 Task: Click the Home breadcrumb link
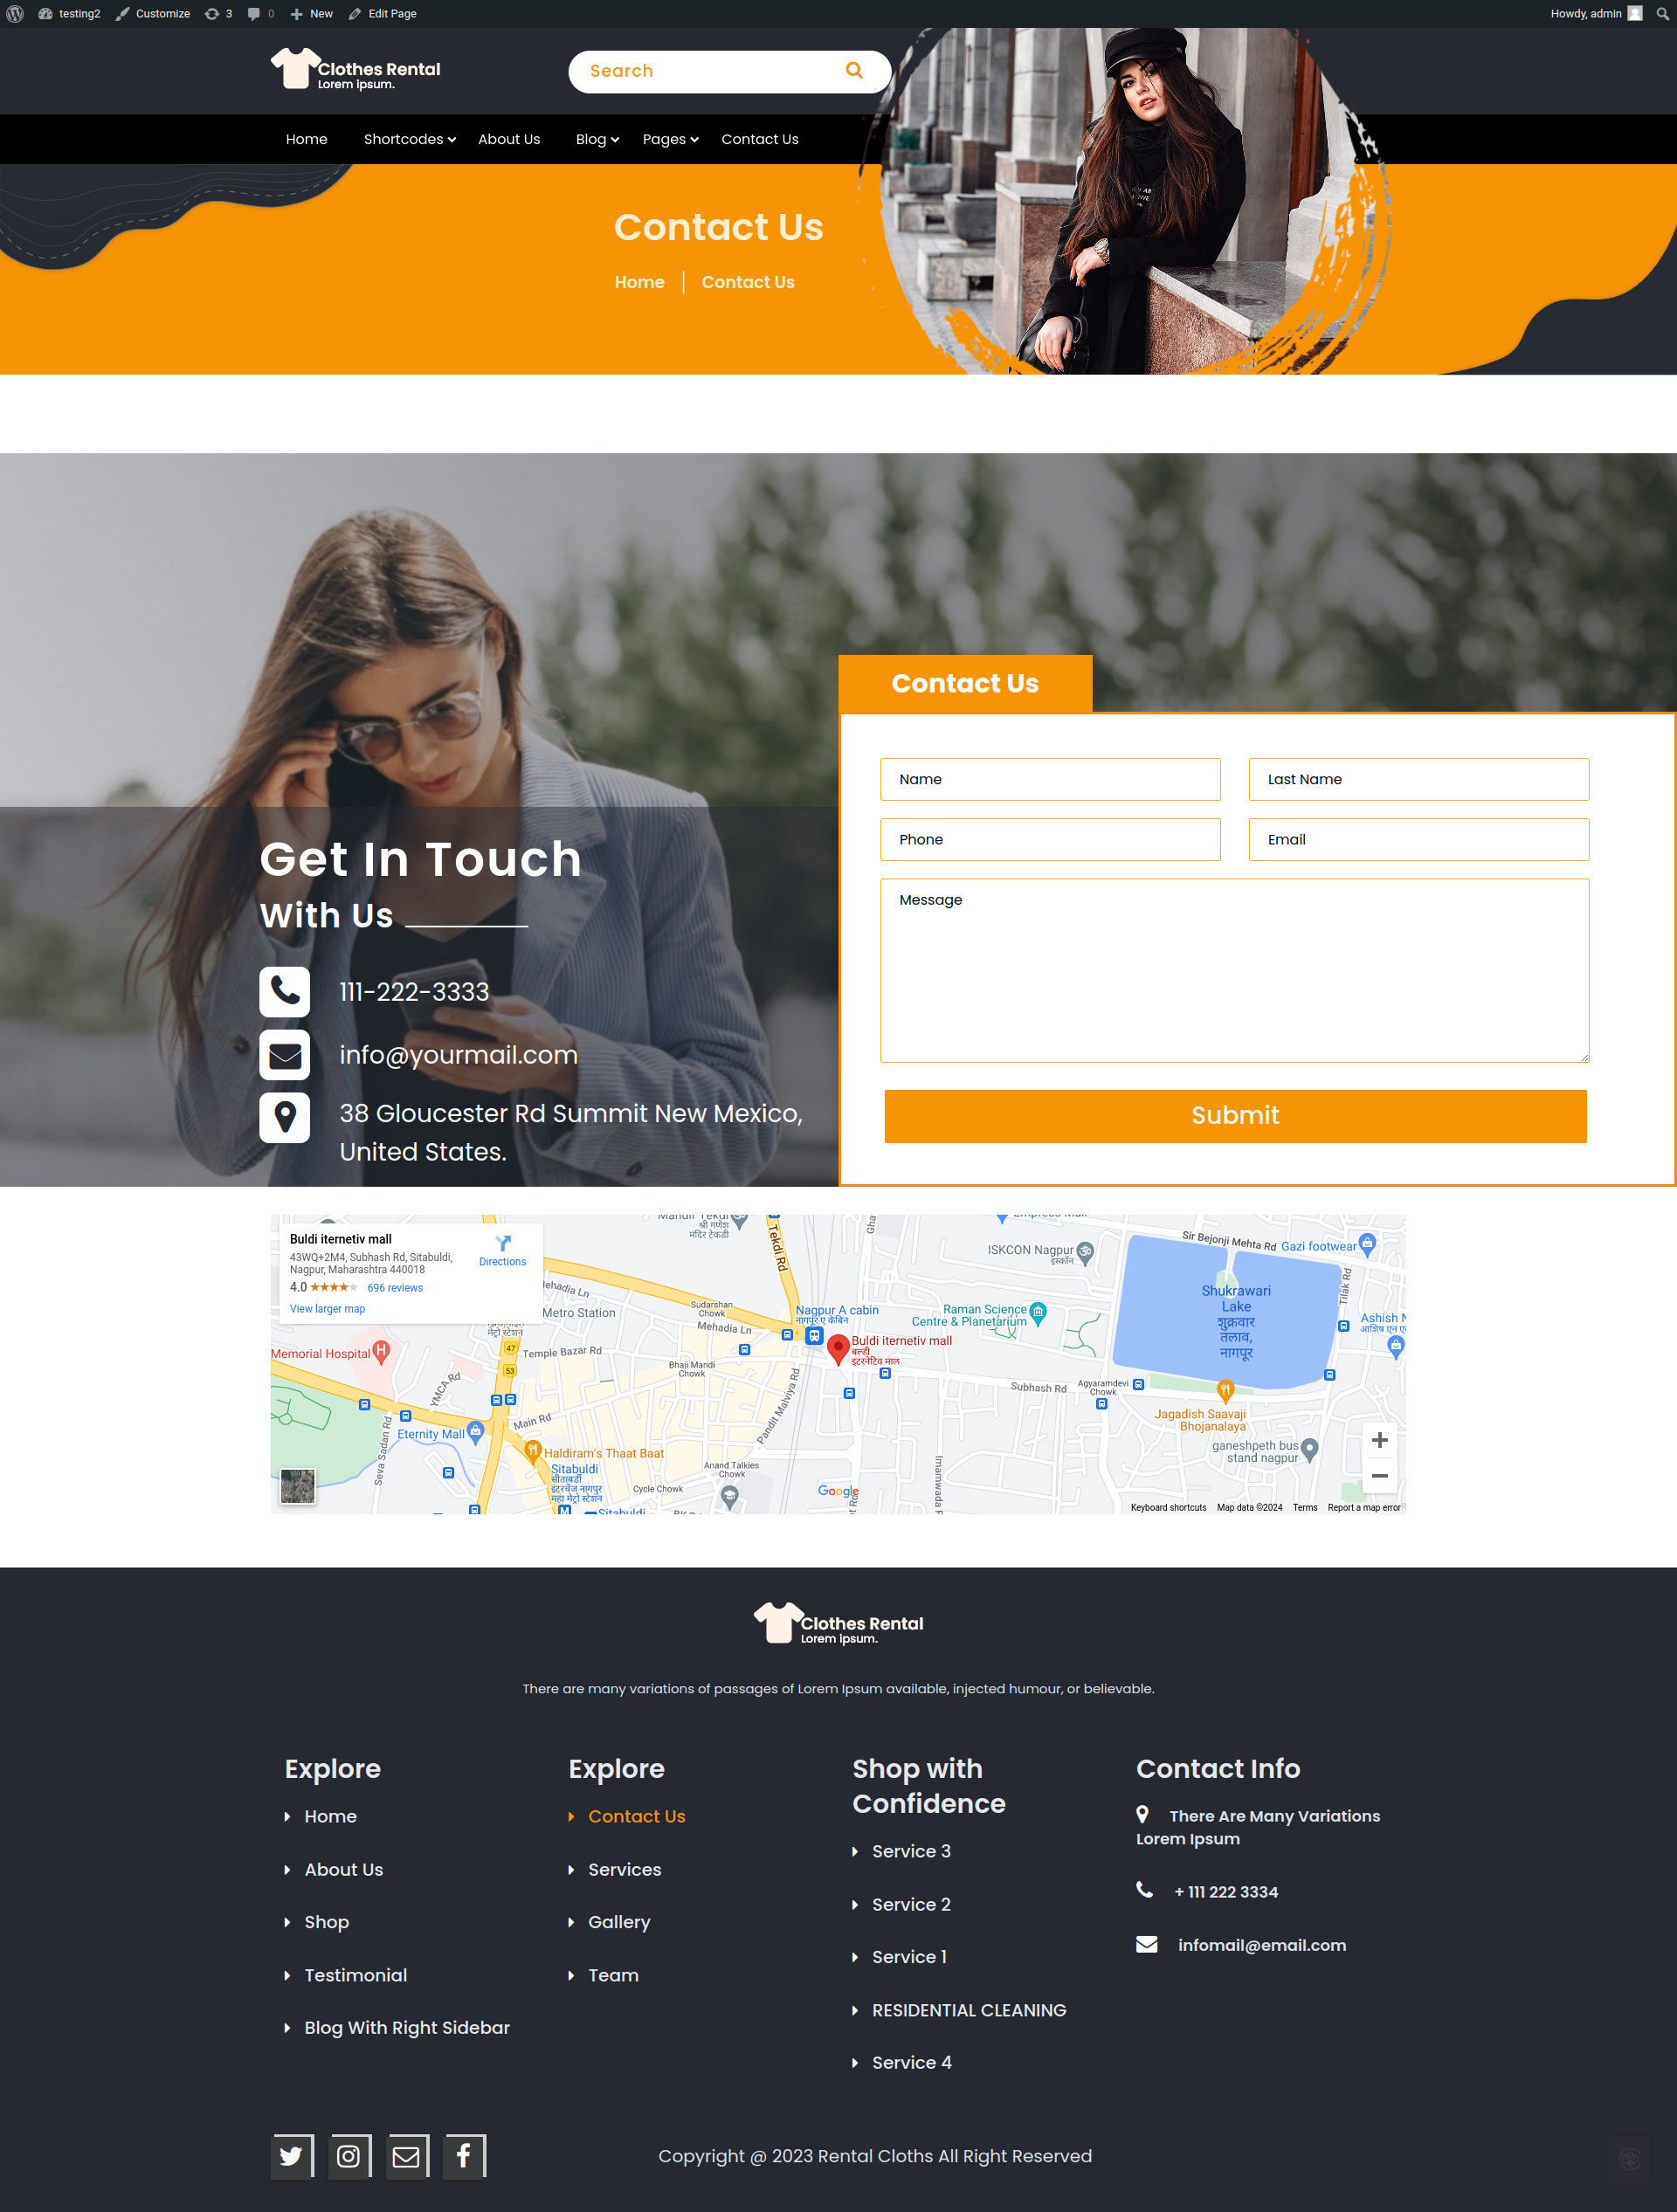tap(639, 282)
